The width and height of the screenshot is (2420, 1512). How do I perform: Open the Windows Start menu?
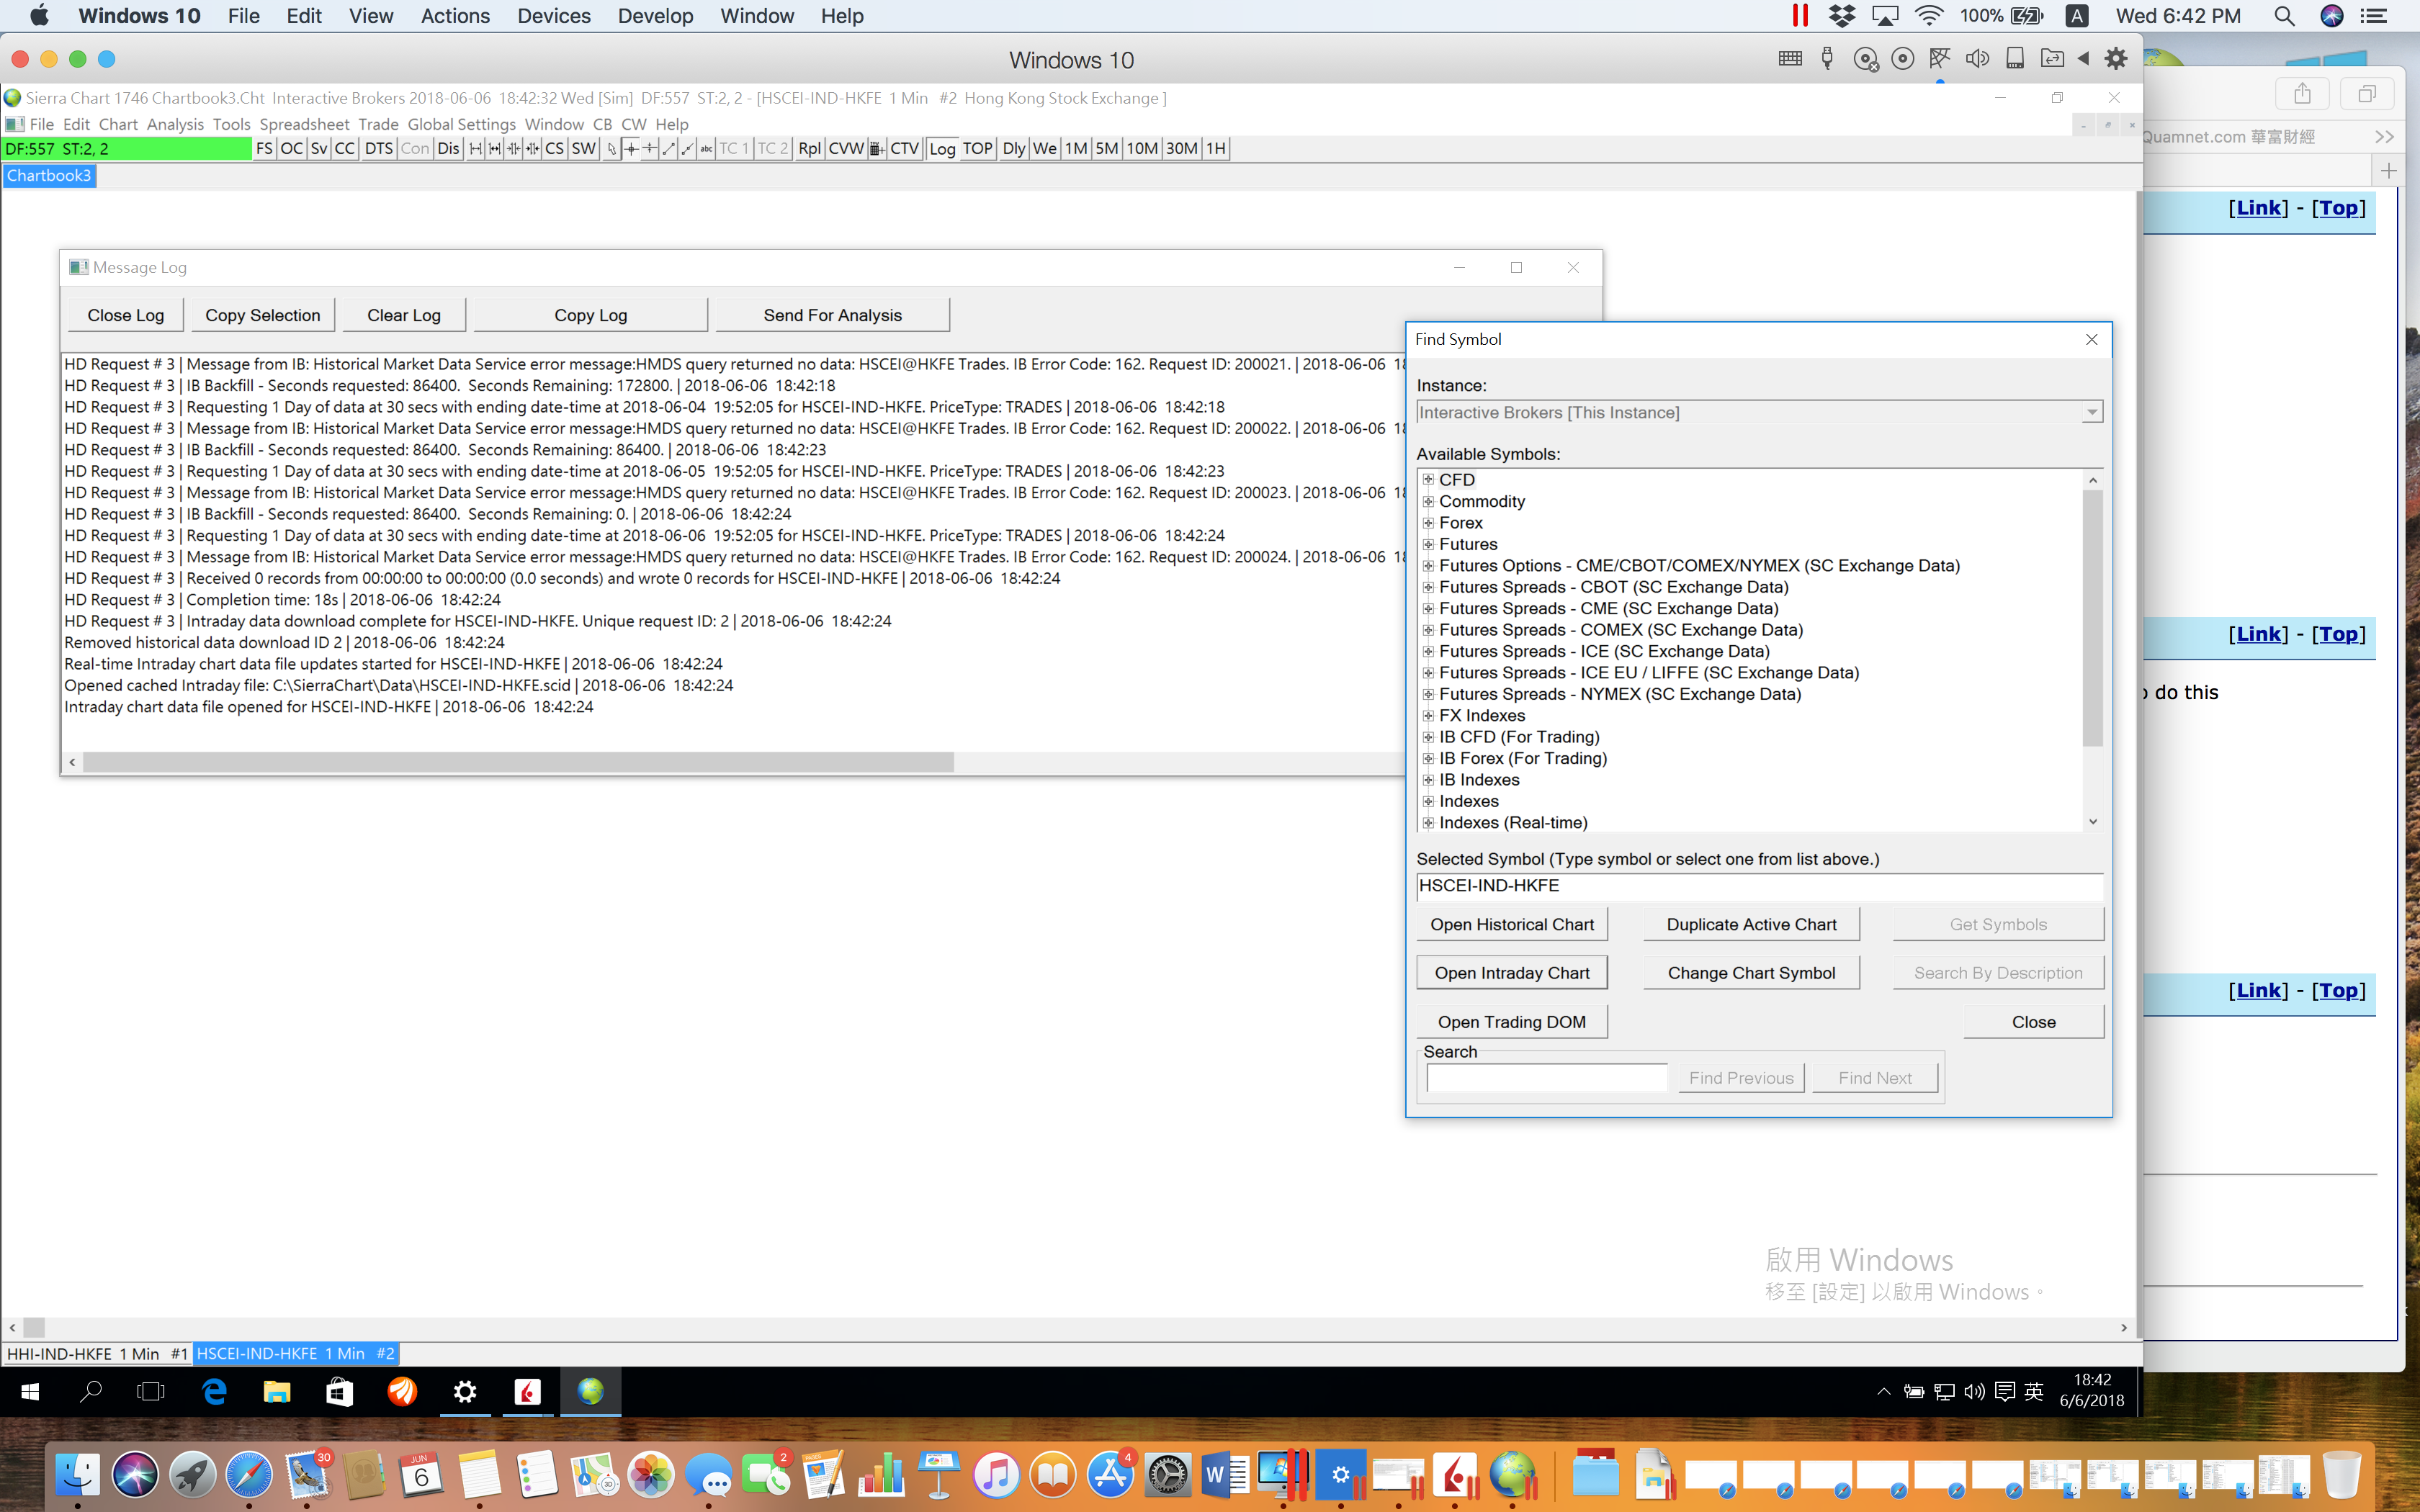pyautogui.click(x=30, y=1391)
